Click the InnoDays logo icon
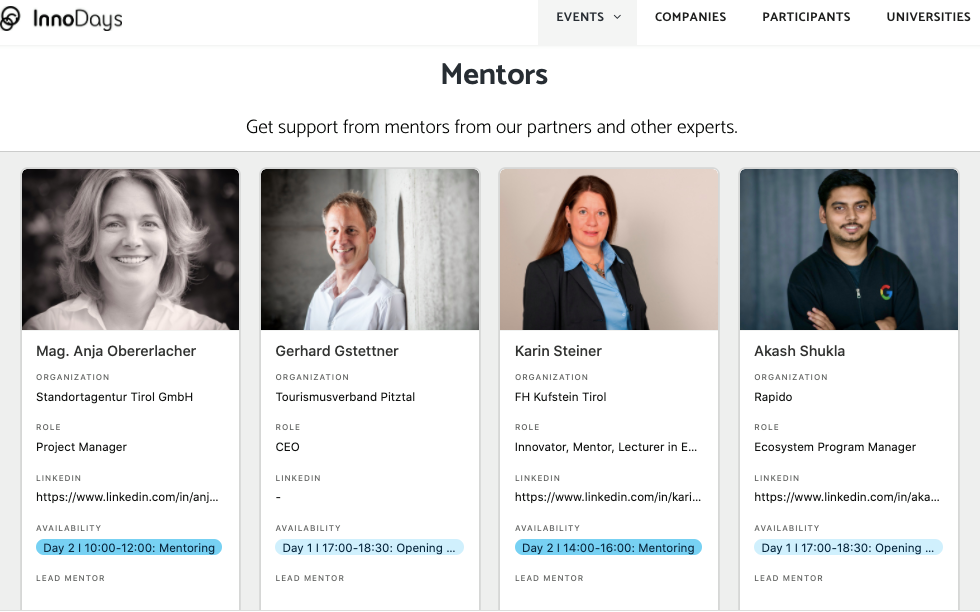The height and width of the screenshot is (612, 980). tap(9, 19)
